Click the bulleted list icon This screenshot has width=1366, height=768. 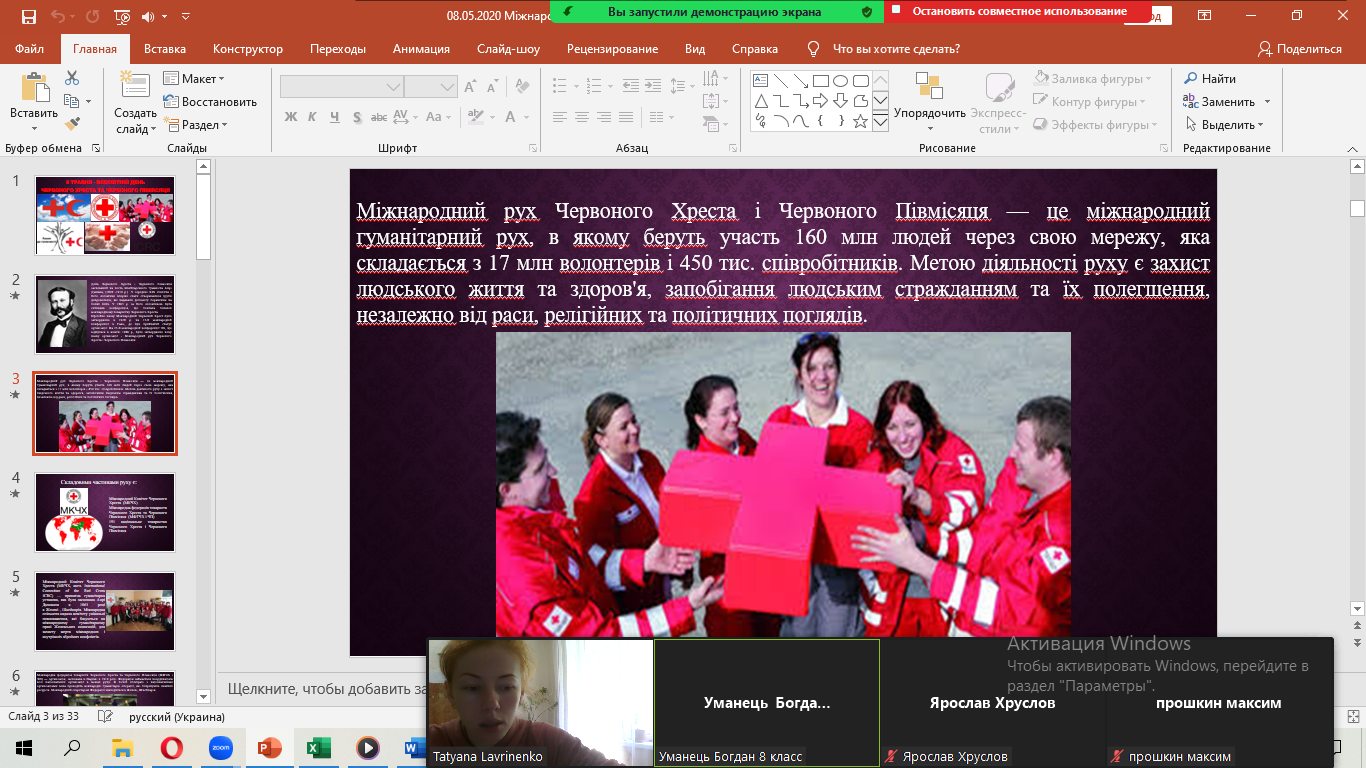tap(561, 86)
